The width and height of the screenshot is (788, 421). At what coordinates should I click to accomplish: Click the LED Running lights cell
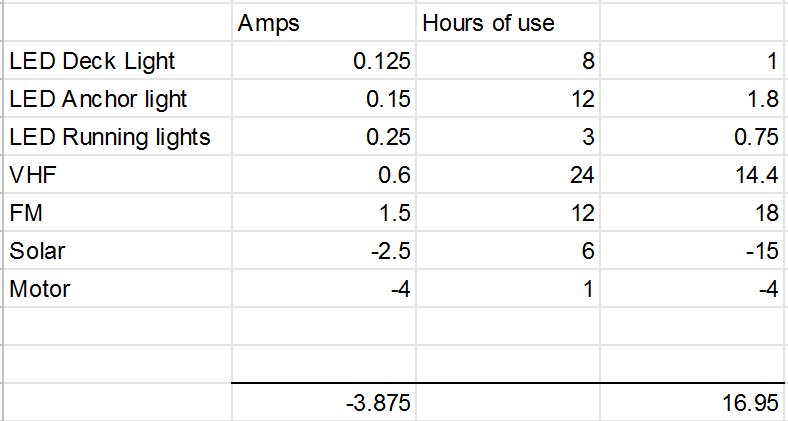118,136
